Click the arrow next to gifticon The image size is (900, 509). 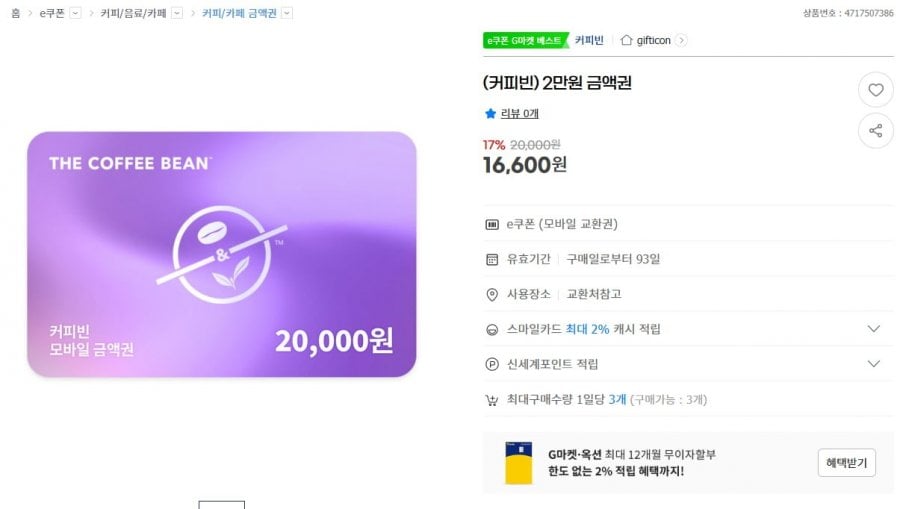pos(681,41)
